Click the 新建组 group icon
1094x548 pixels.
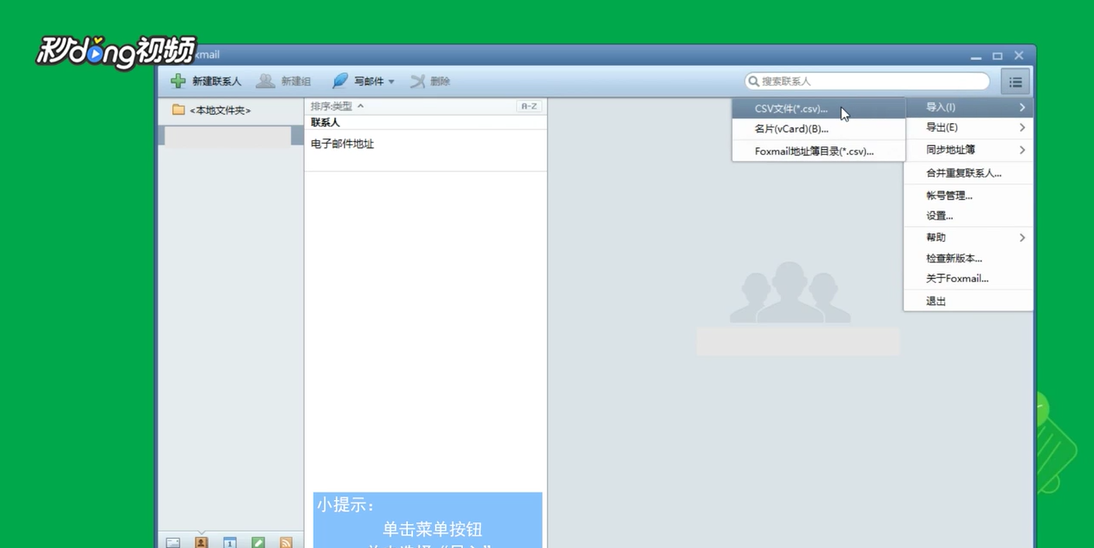[x=265, y=81]
